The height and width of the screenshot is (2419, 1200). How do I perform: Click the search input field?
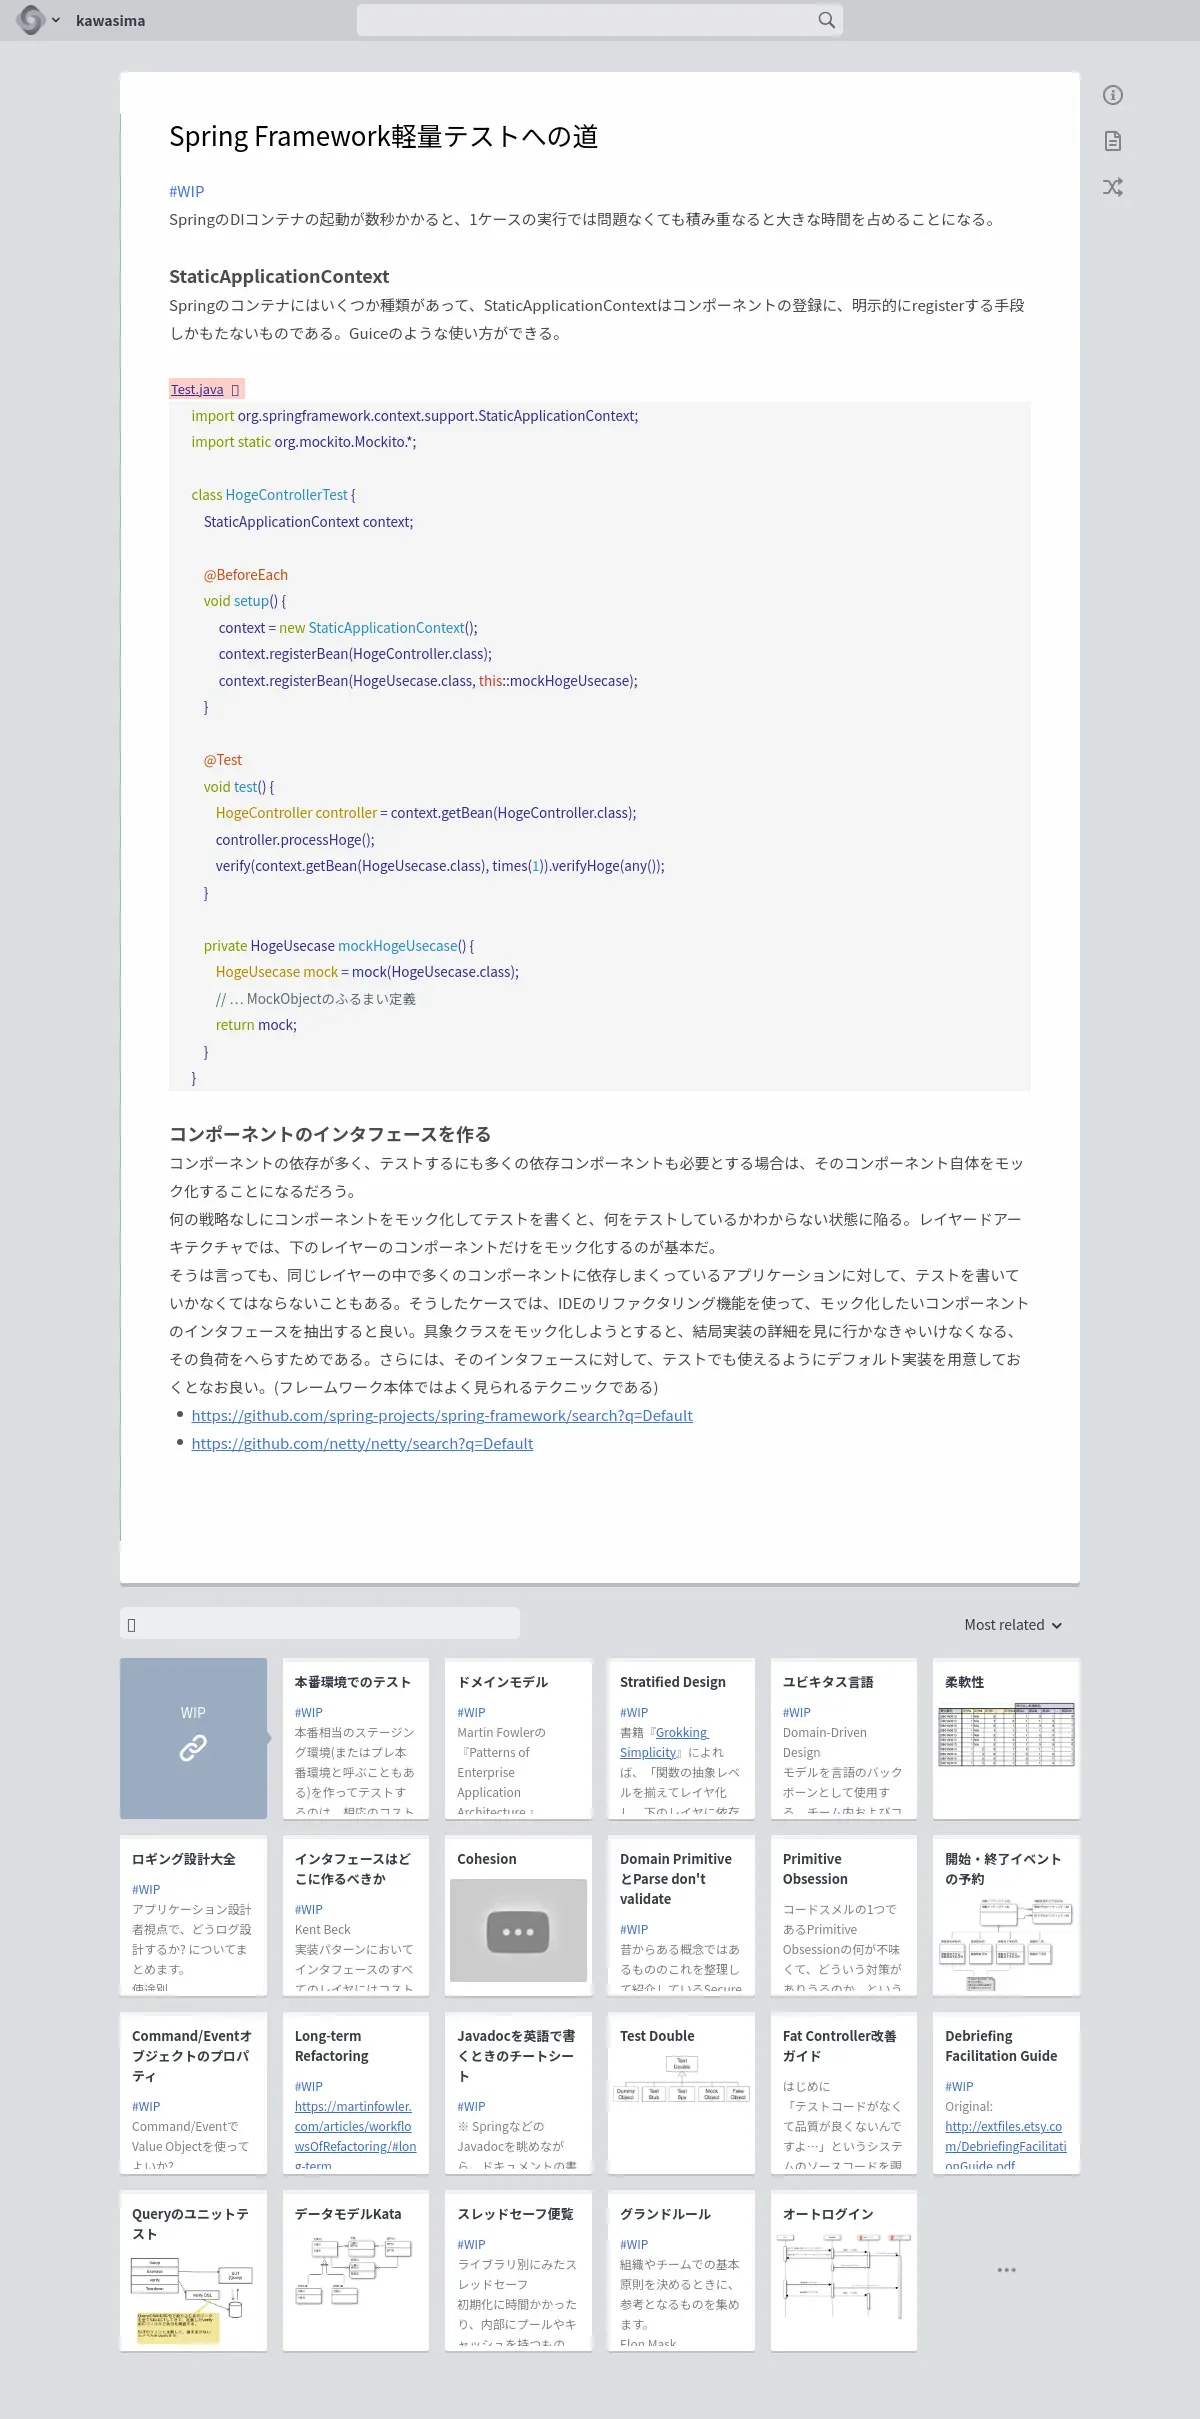[x=599, y=20]
